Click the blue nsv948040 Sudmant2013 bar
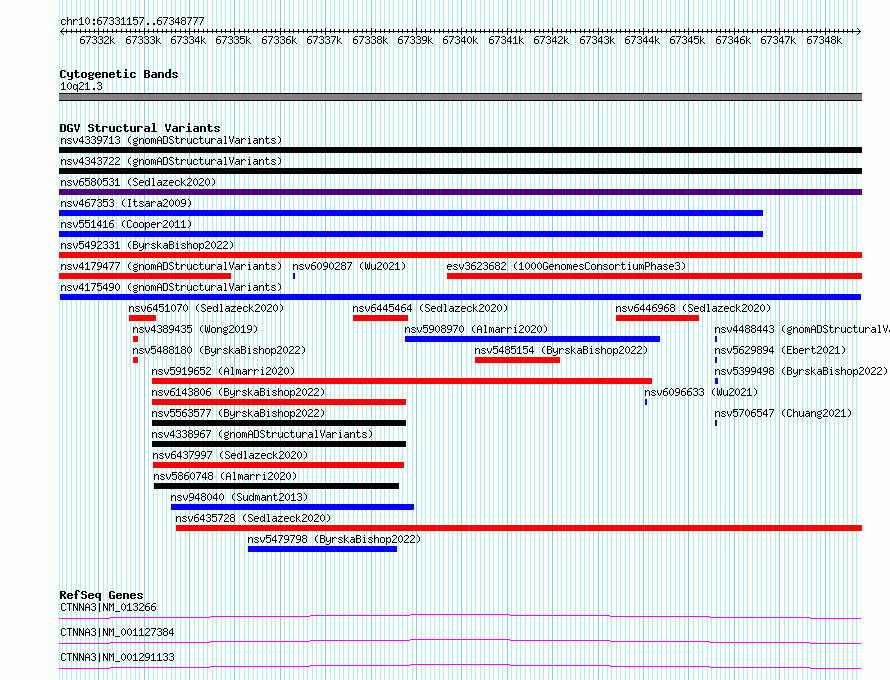The image size is (890, 680). (292, 507)
